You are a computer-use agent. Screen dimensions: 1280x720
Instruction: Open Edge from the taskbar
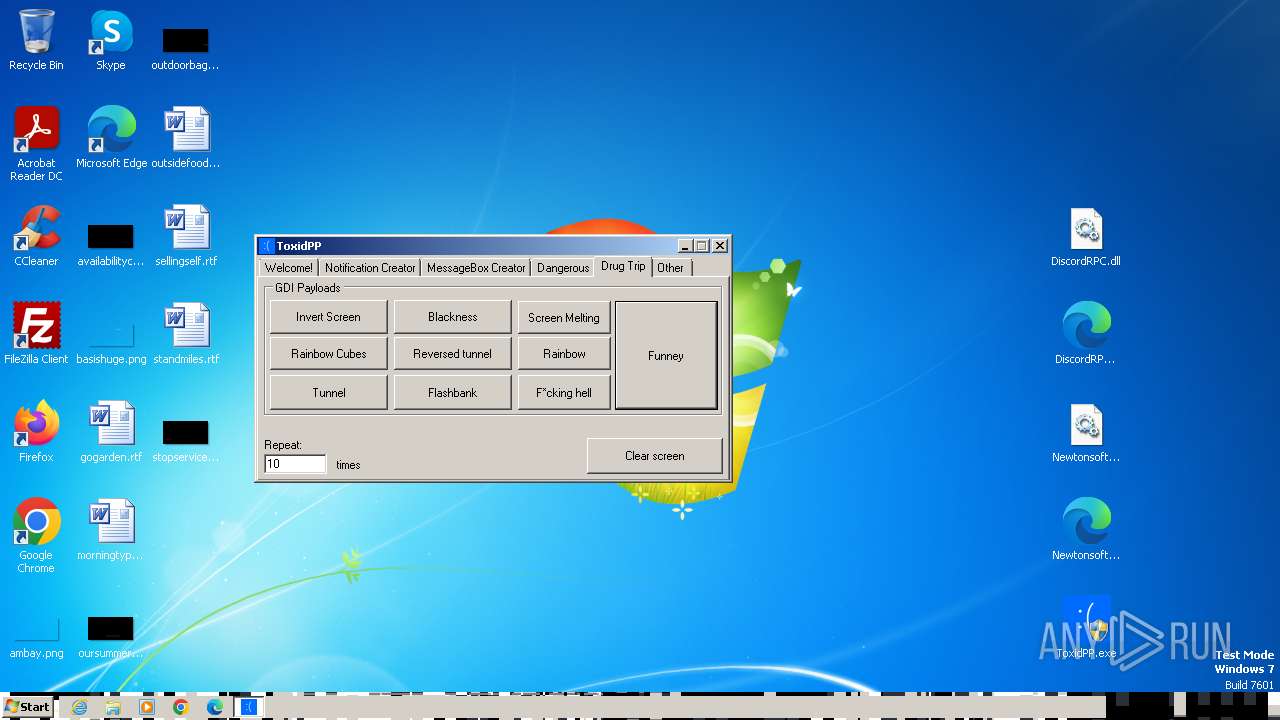(215, 707)
